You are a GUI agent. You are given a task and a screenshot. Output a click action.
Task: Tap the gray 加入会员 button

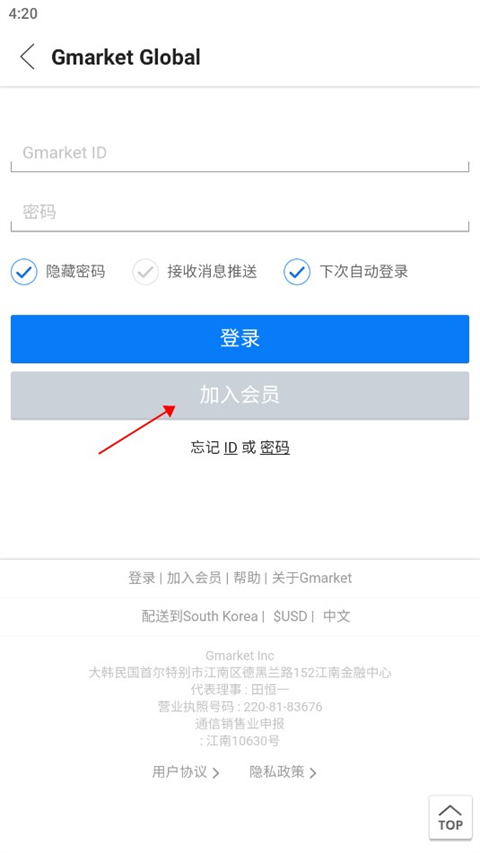[239, 395]
